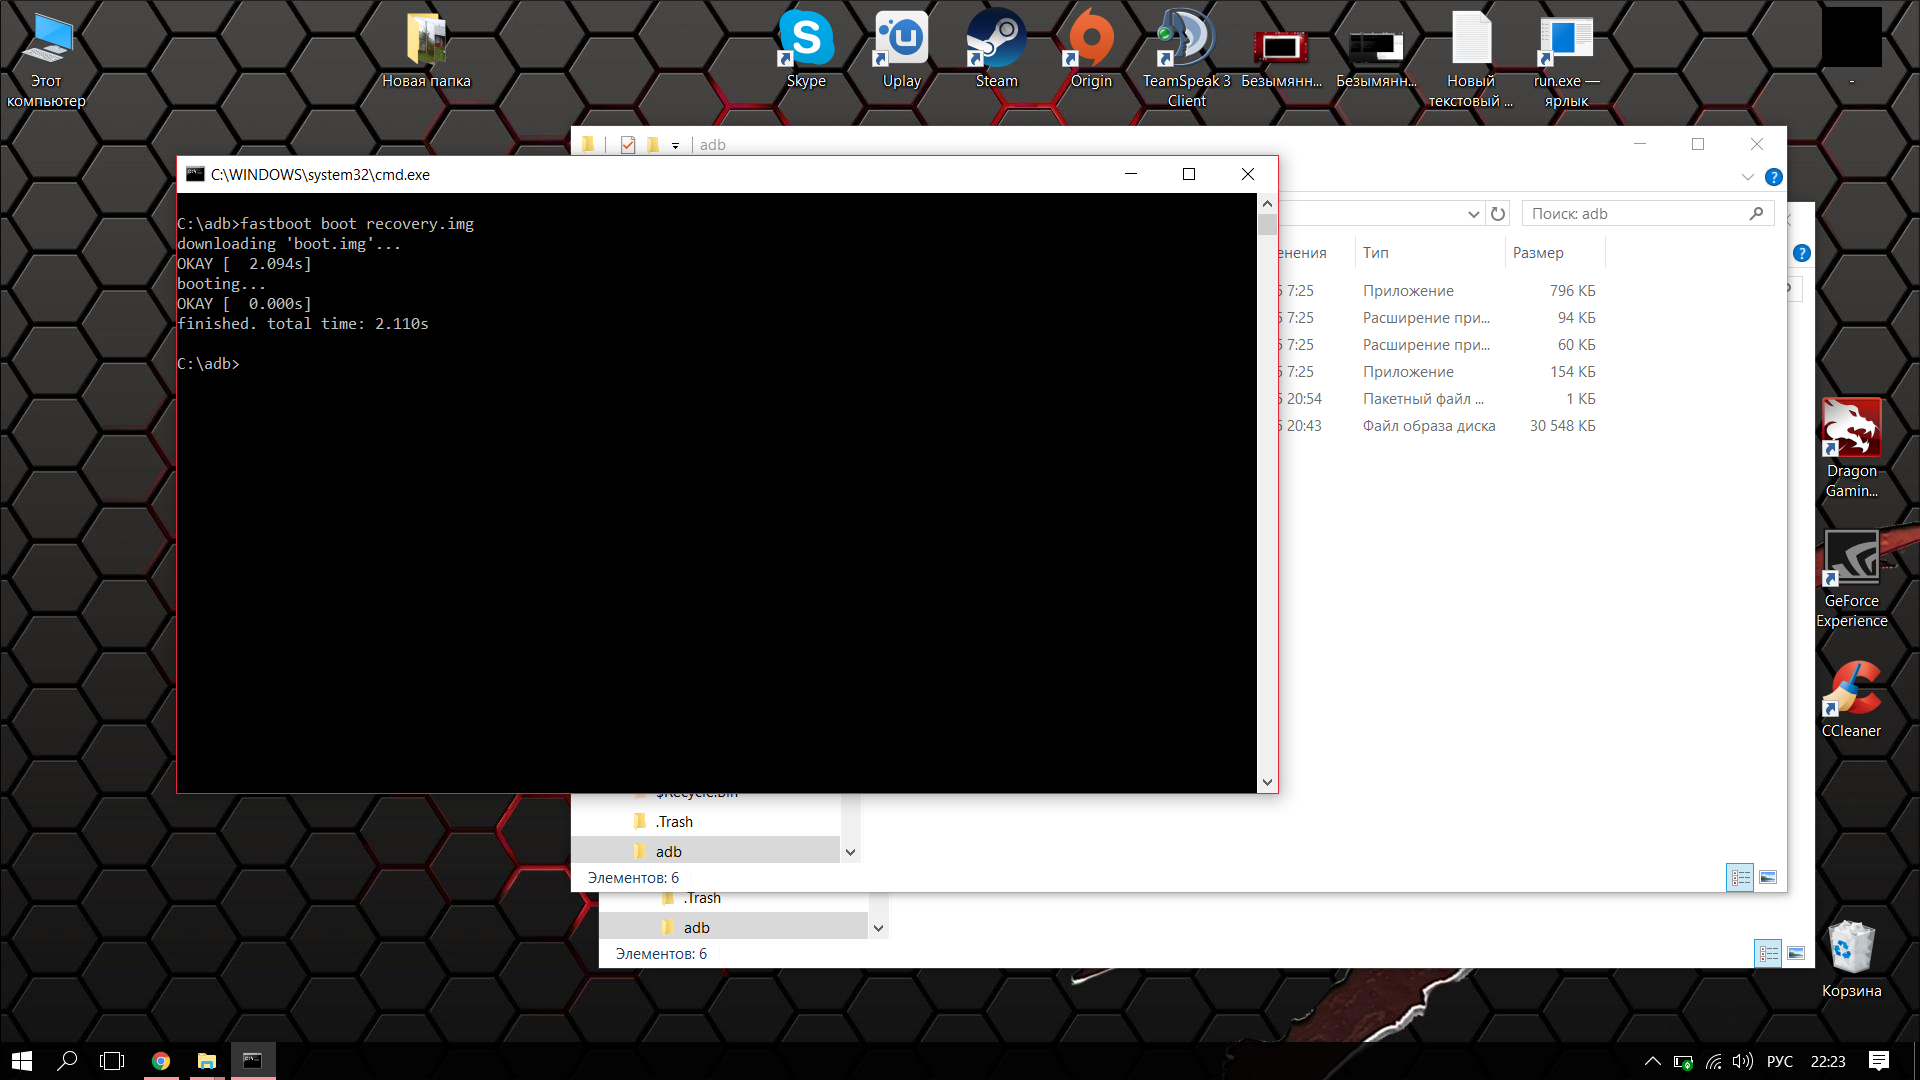1920x1080 pixels.
Task: Sort files by the Размер column header
Action: (x=1538, y=253)
